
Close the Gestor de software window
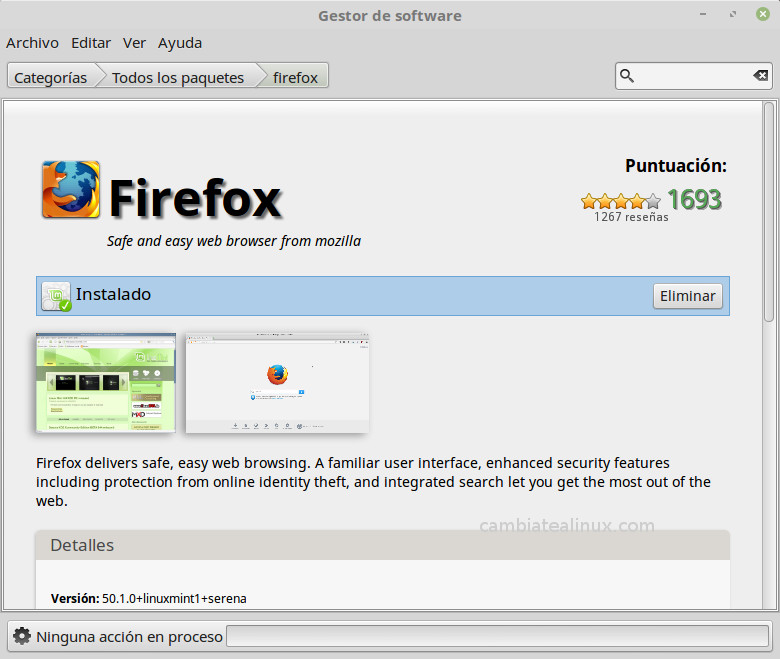[x=763, y=14]
